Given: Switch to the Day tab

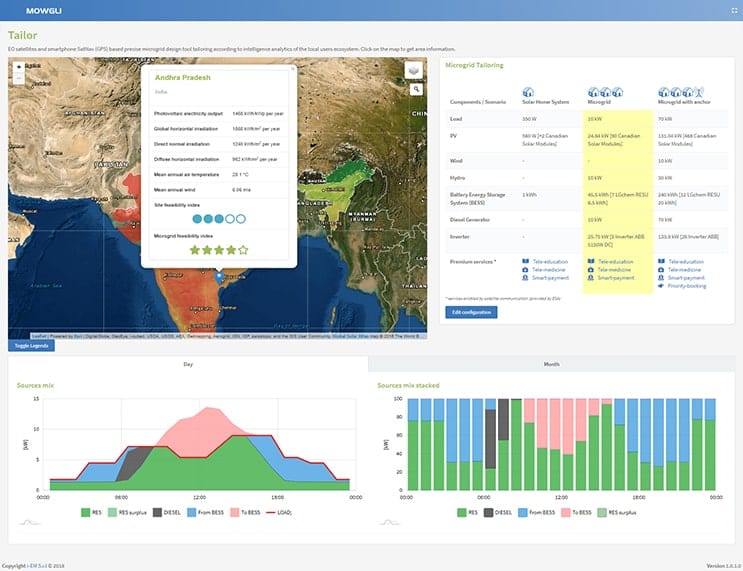Looking at the screenshot, I should (x=188, y=364).
